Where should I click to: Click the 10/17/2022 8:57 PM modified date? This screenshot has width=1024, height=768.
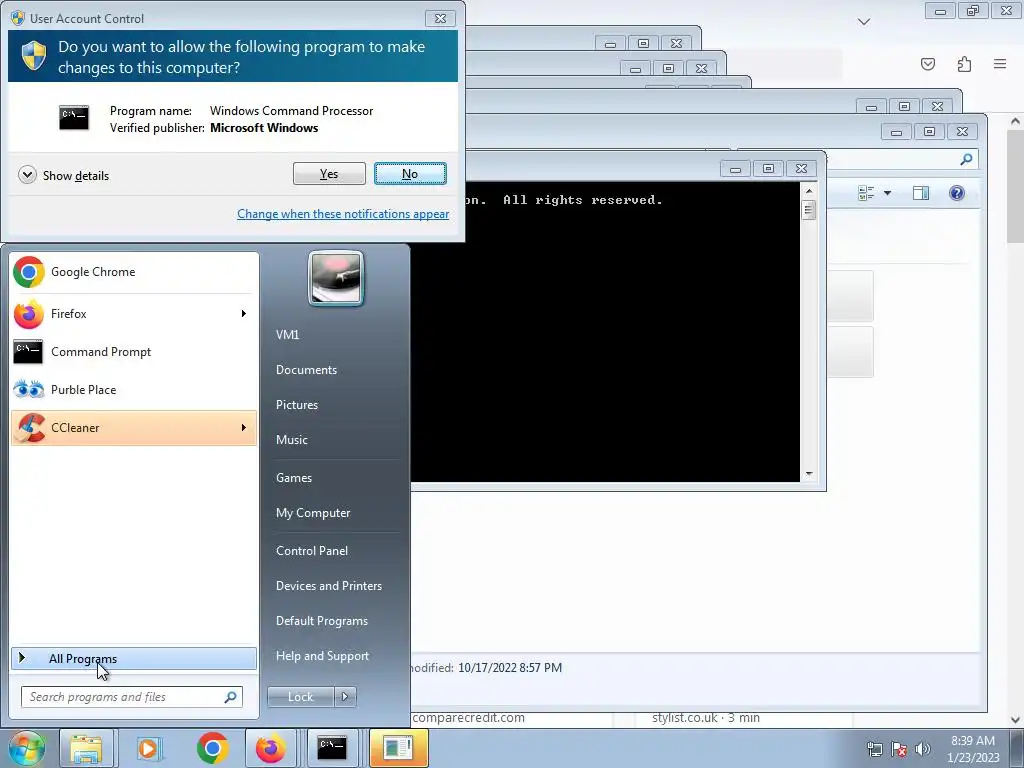tap(510, 667)
